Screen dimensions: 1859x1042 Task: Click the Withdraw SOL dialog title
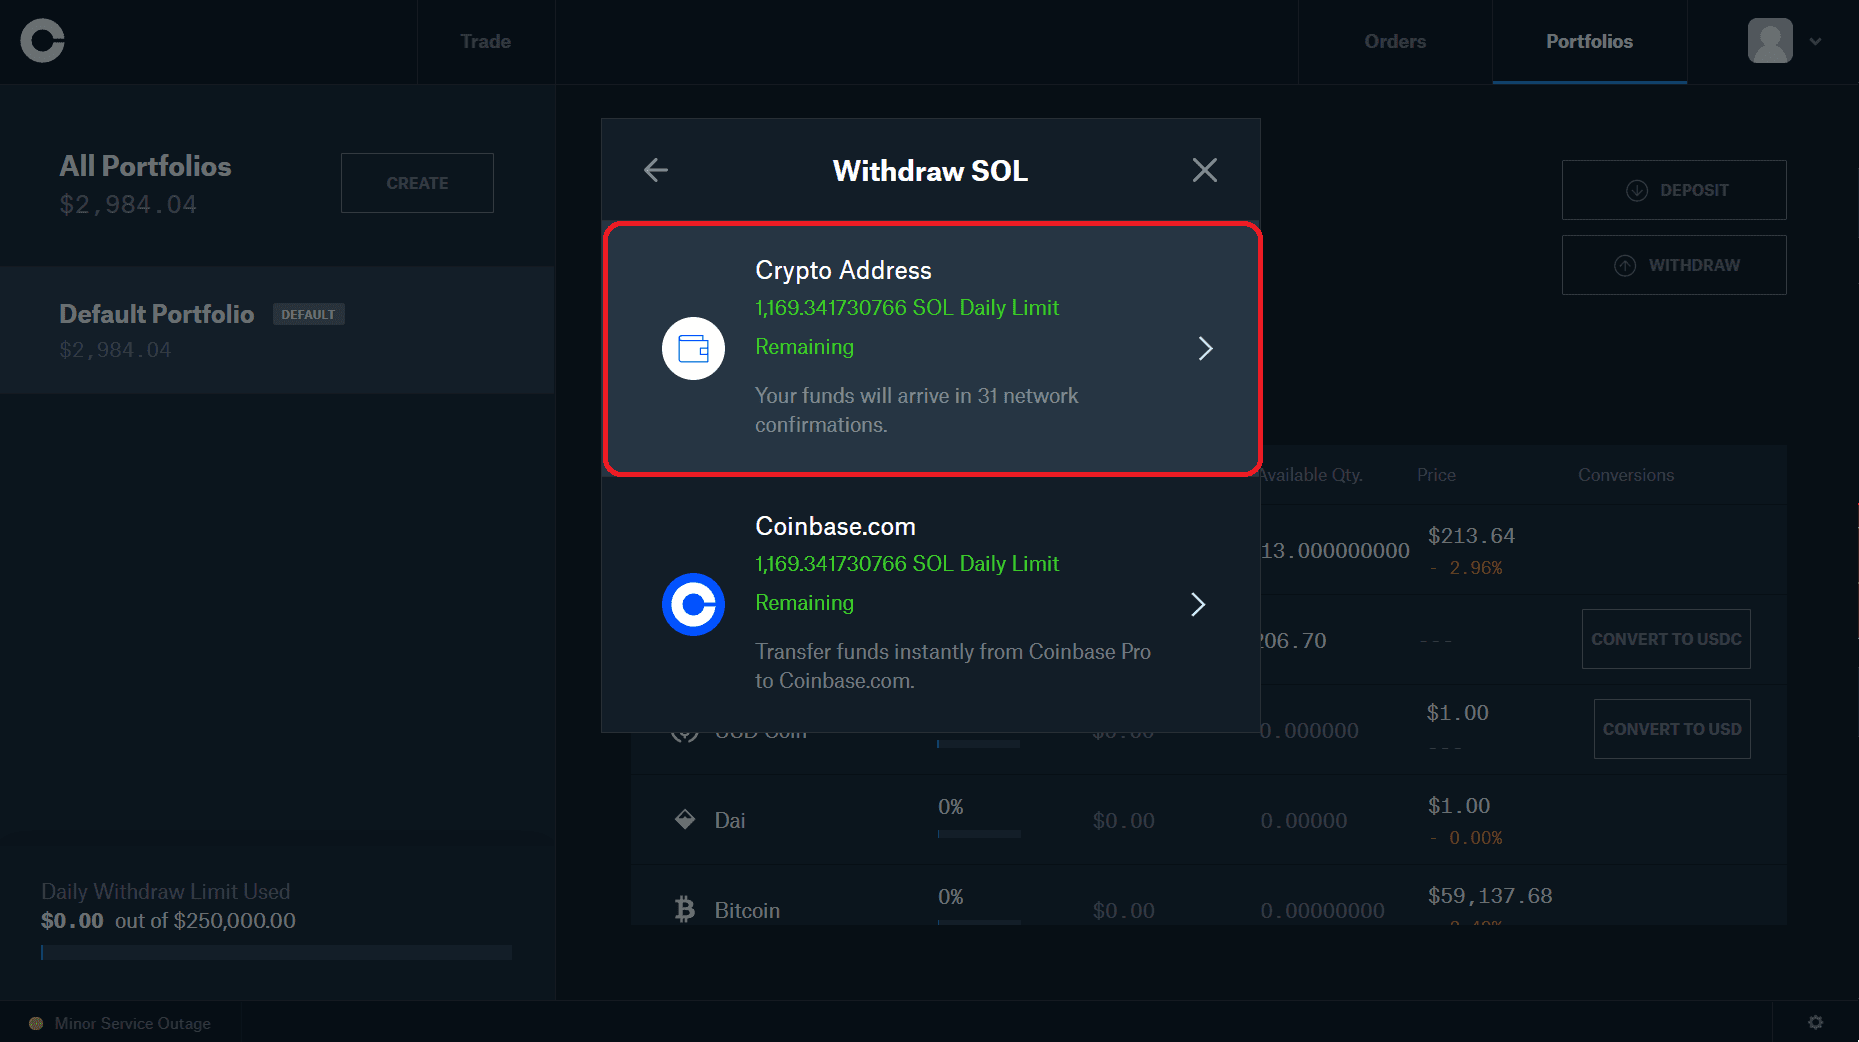click(930, 171)
